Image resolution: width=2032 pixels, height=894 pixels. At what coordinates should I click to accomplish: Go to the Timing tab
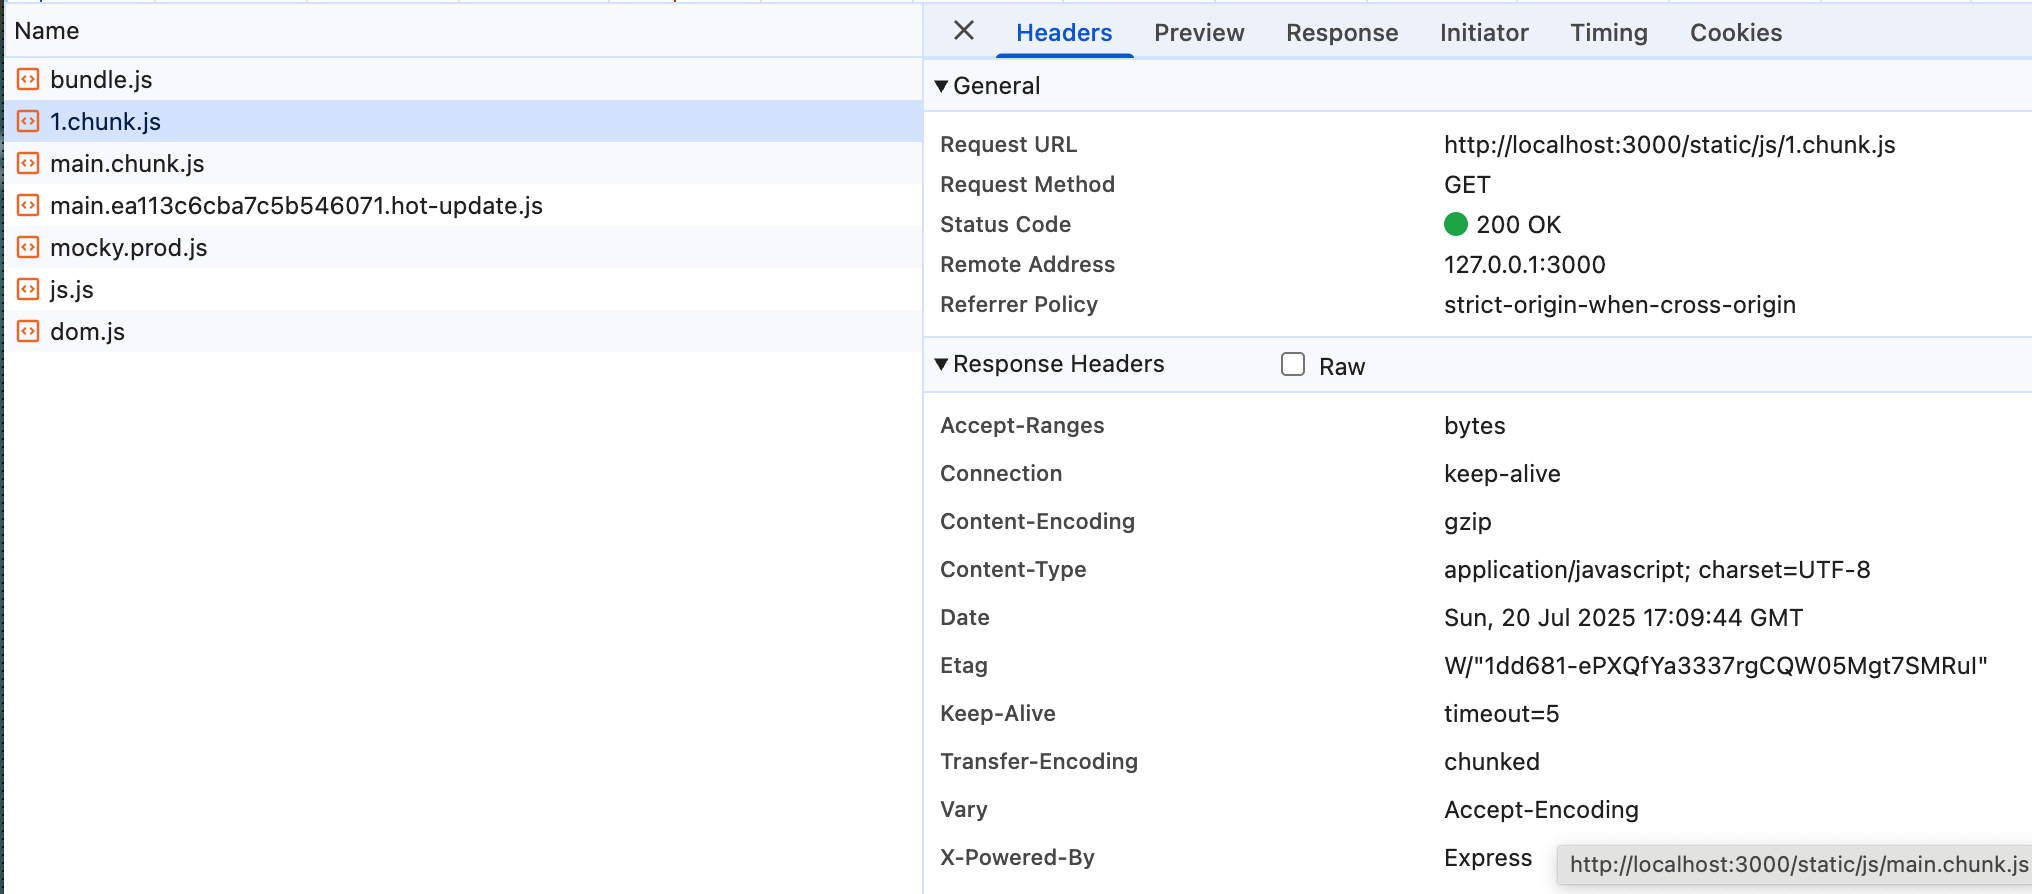[x=1608, y=33]
